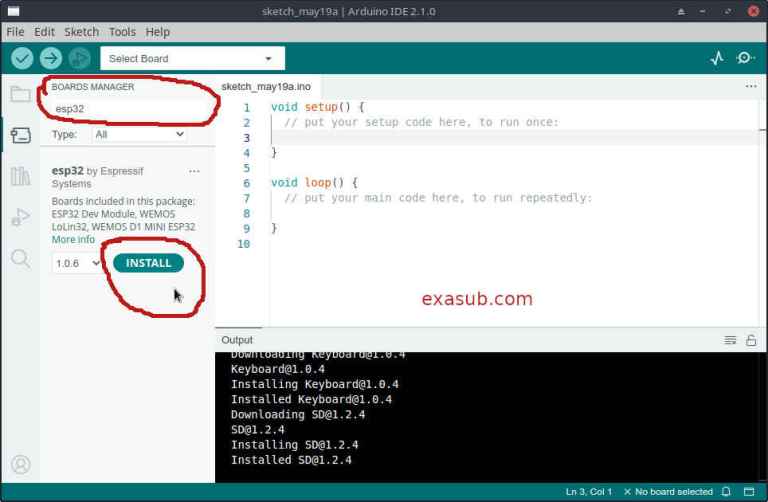Open the Library Manager sidebar icon

pos(21,176)
